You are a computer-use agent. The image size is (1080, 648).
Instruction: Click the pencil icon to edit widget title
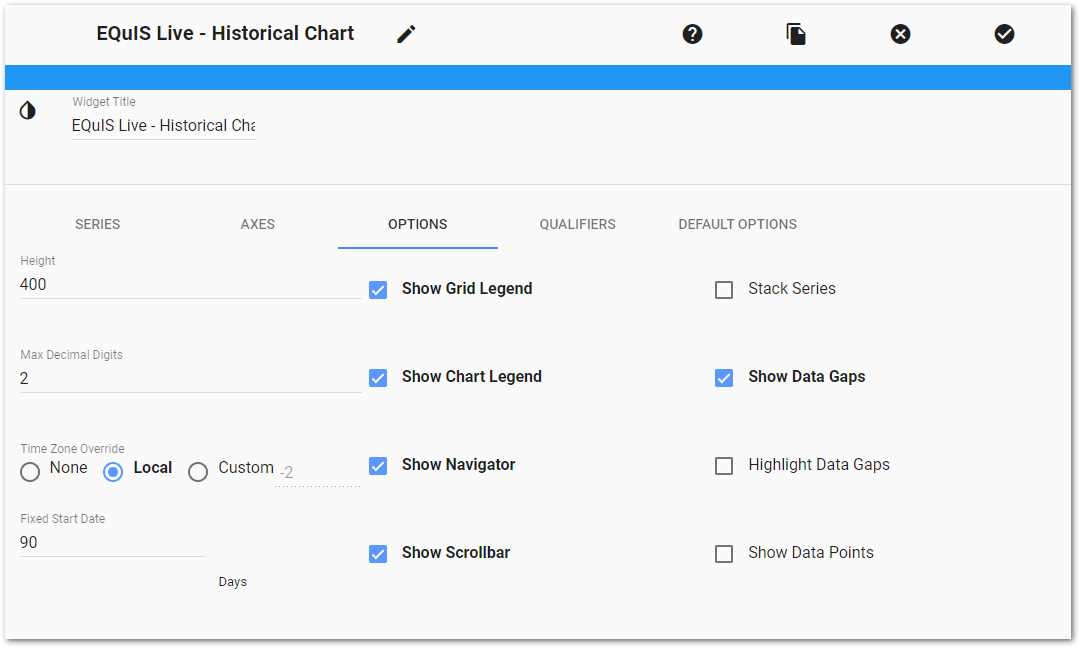click(406, 33)
